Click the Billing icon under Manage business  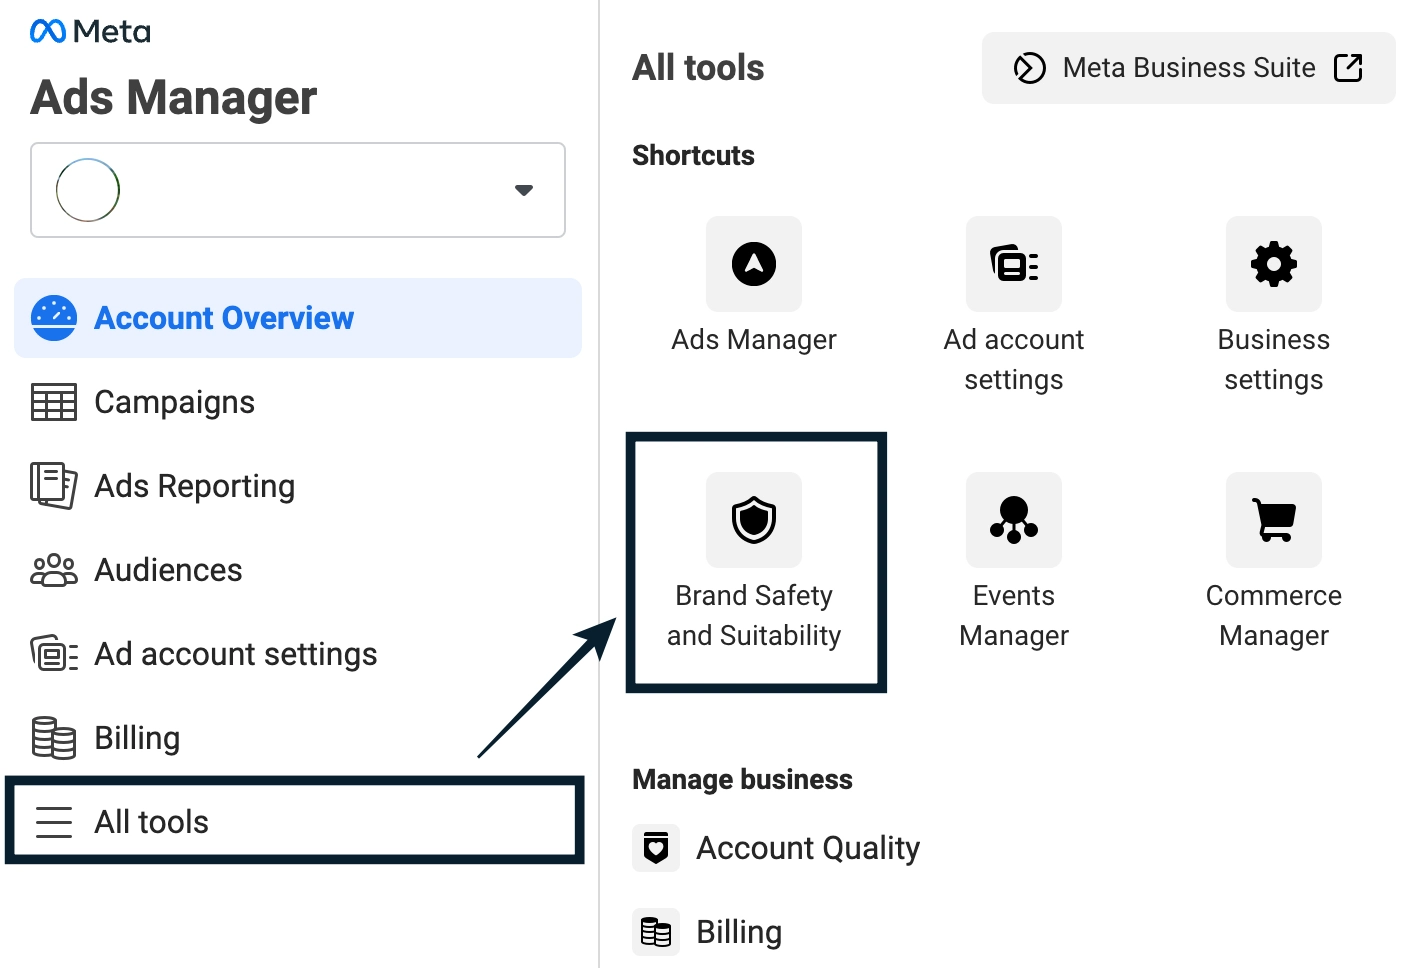click(x=656, y=932)
